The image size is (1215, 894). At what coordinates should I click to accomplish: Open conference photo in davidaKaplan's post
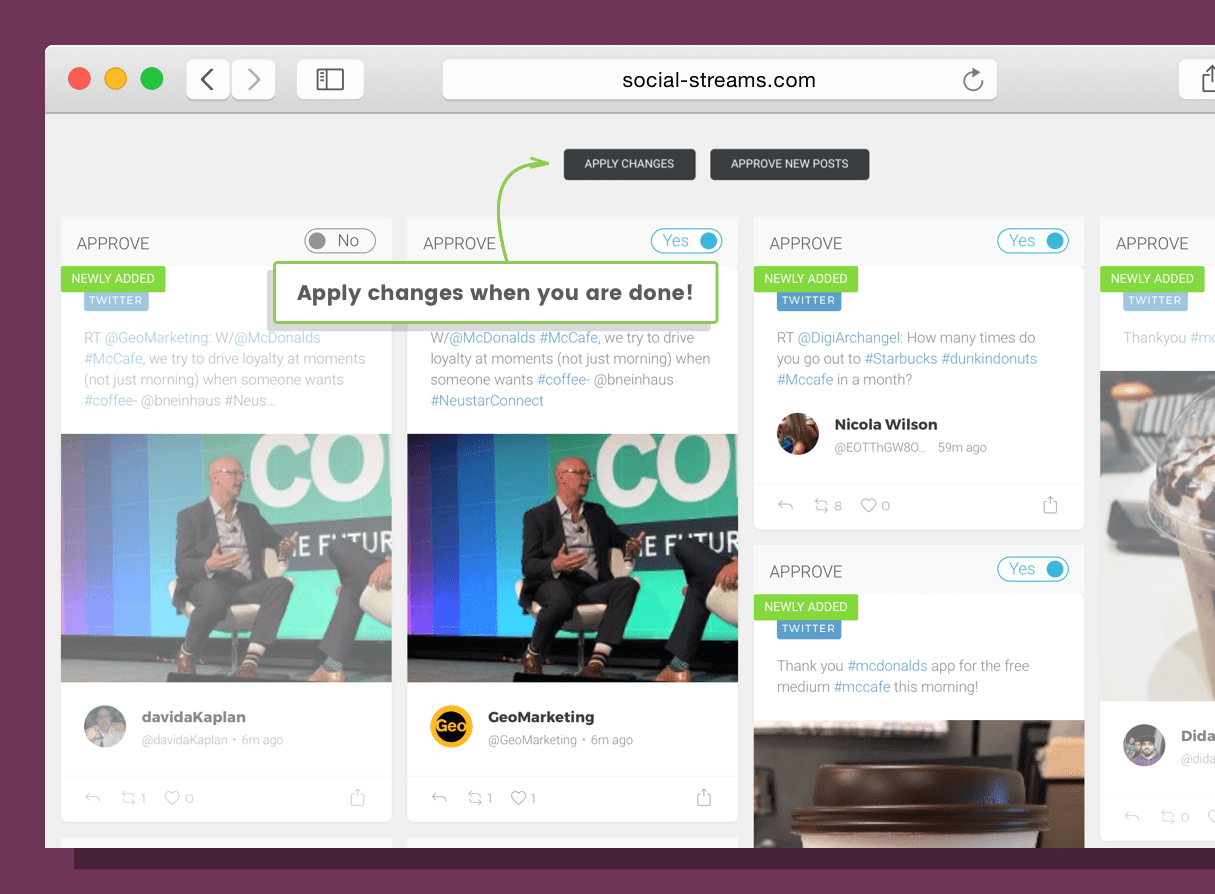click(x=226, y=558)
